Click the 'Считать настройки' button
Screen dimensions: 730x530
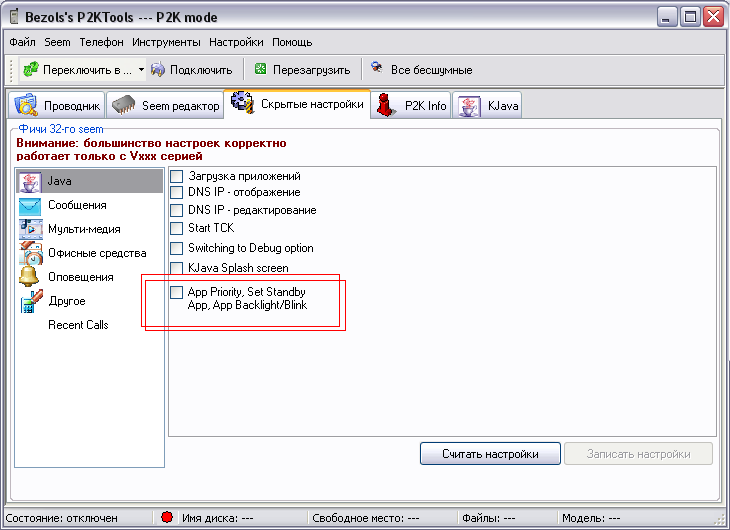coord(490,454)
